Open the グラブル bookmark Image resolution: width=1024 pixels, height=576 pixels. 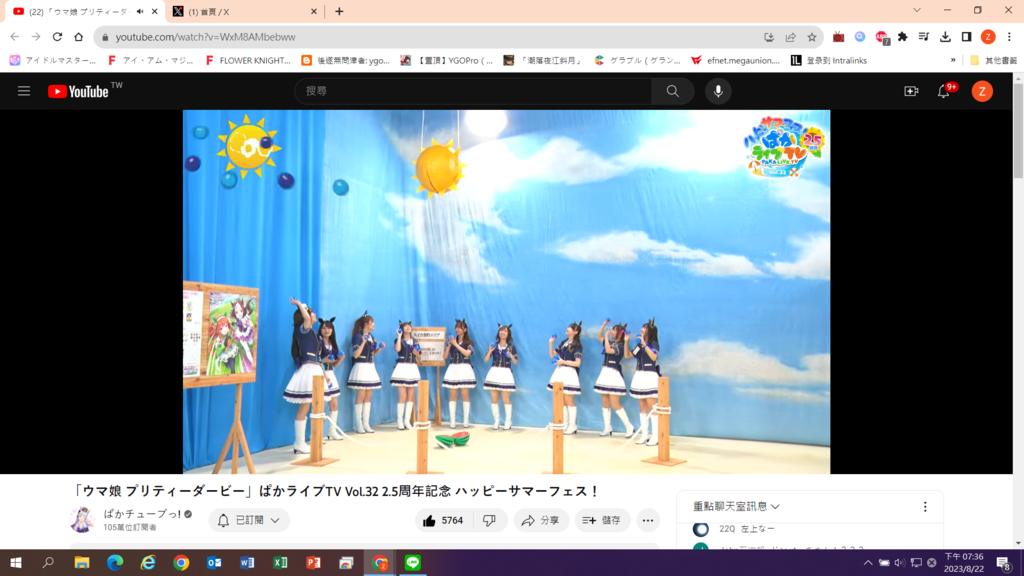click(x=637, y=60)
